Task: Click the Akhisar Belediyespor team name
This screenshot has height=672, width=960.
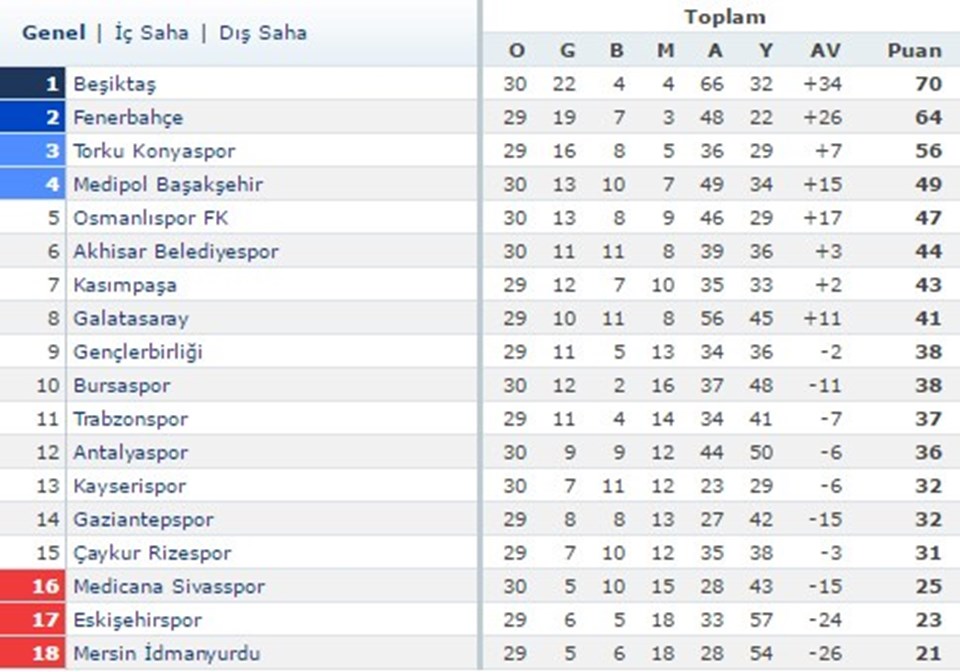Action: [x=176, y=252]
